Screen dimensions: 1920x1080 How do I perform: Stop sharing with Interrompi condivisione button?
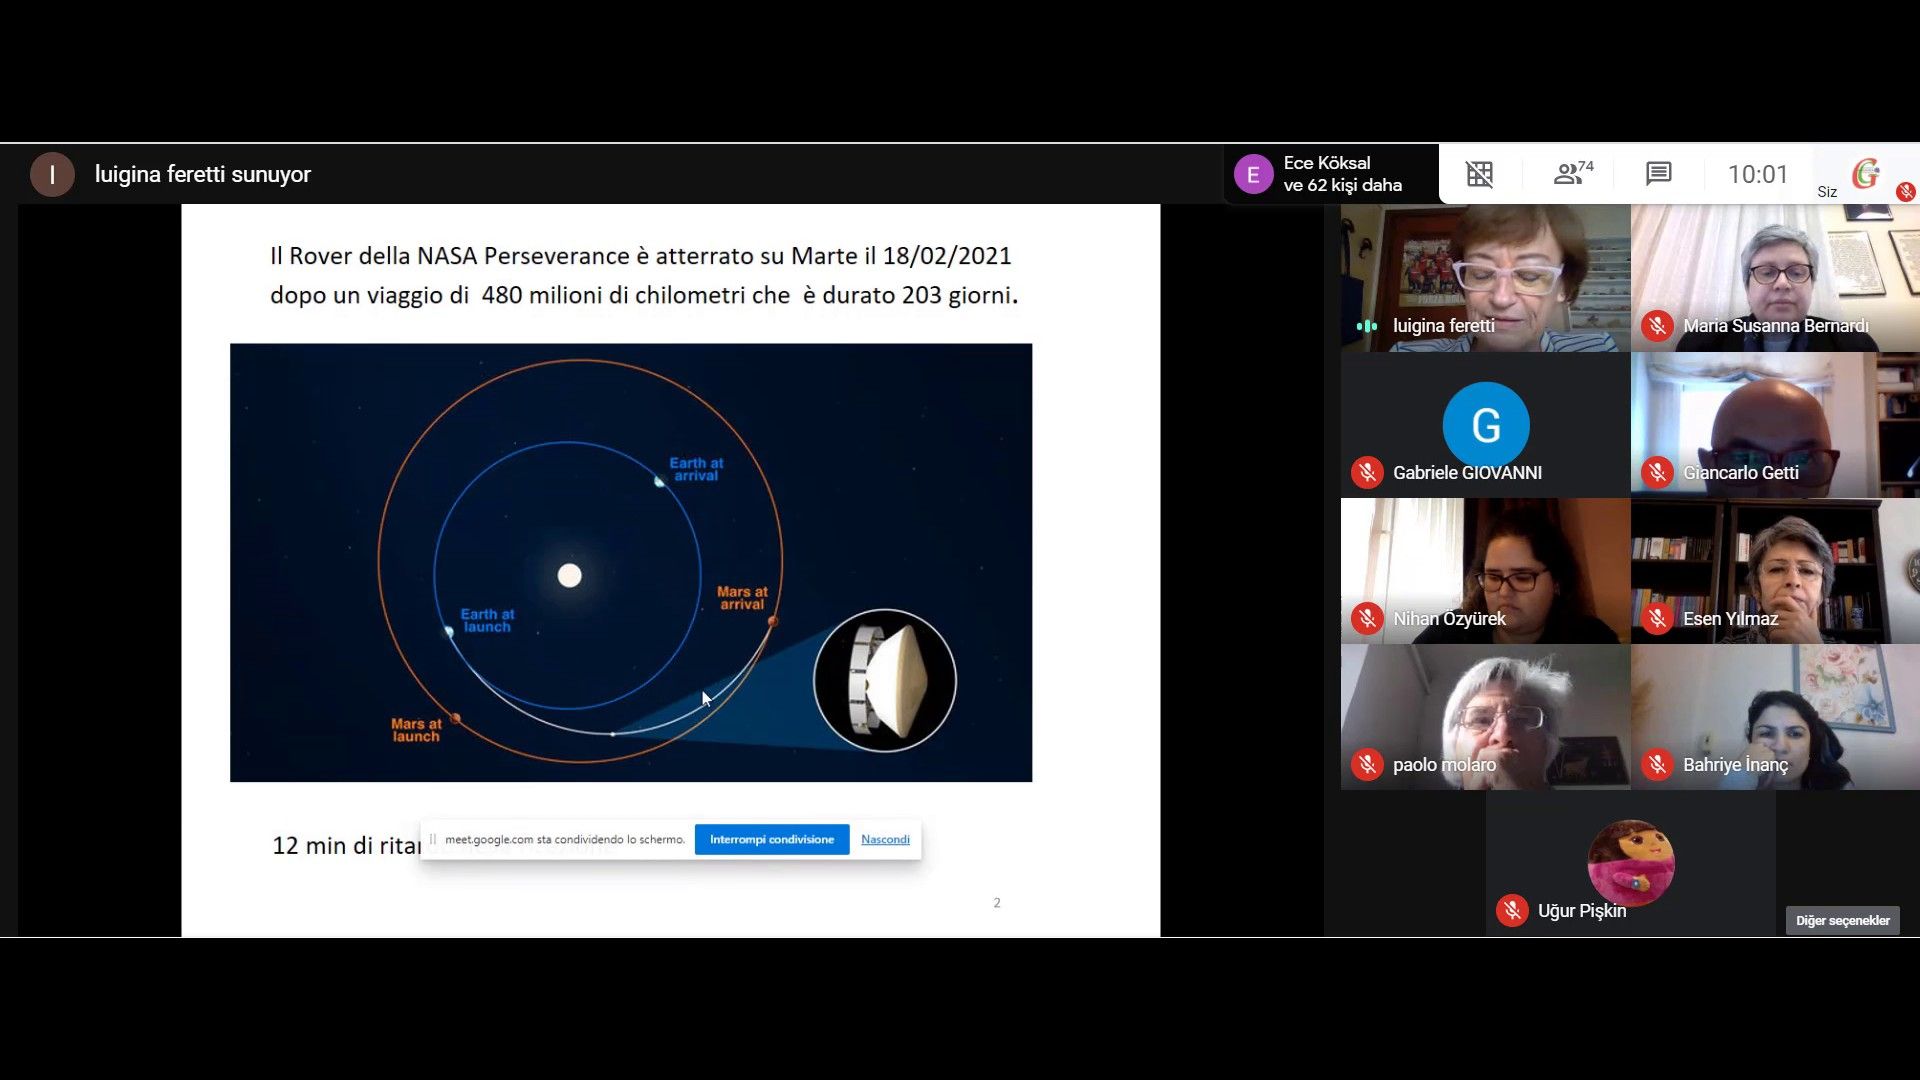(x=771, y=839)
